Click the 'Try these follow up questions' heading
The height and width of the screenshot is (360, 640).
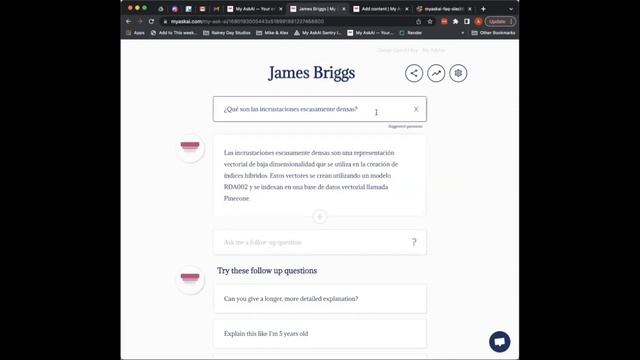coord(267,271)
